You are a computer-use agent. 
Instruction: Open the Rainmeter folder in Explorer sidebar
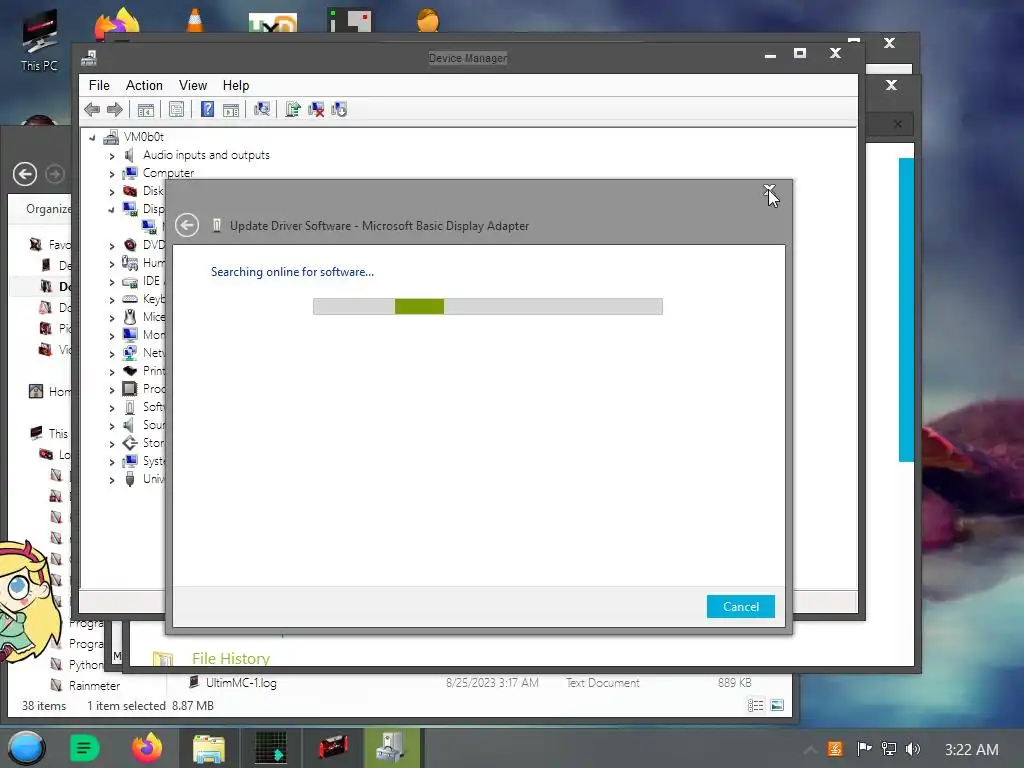95,686
